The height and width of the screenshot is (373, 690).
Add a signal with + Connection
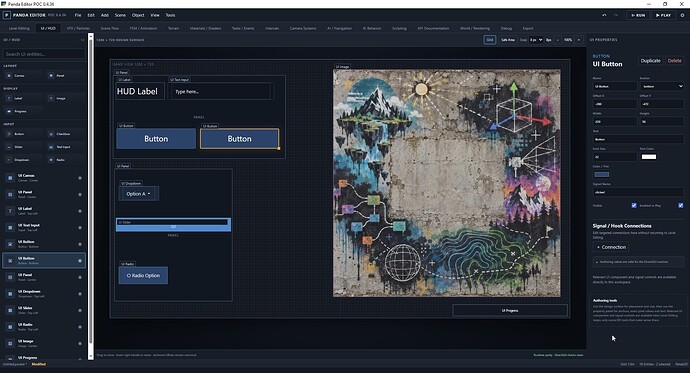[x=611, y=247]
